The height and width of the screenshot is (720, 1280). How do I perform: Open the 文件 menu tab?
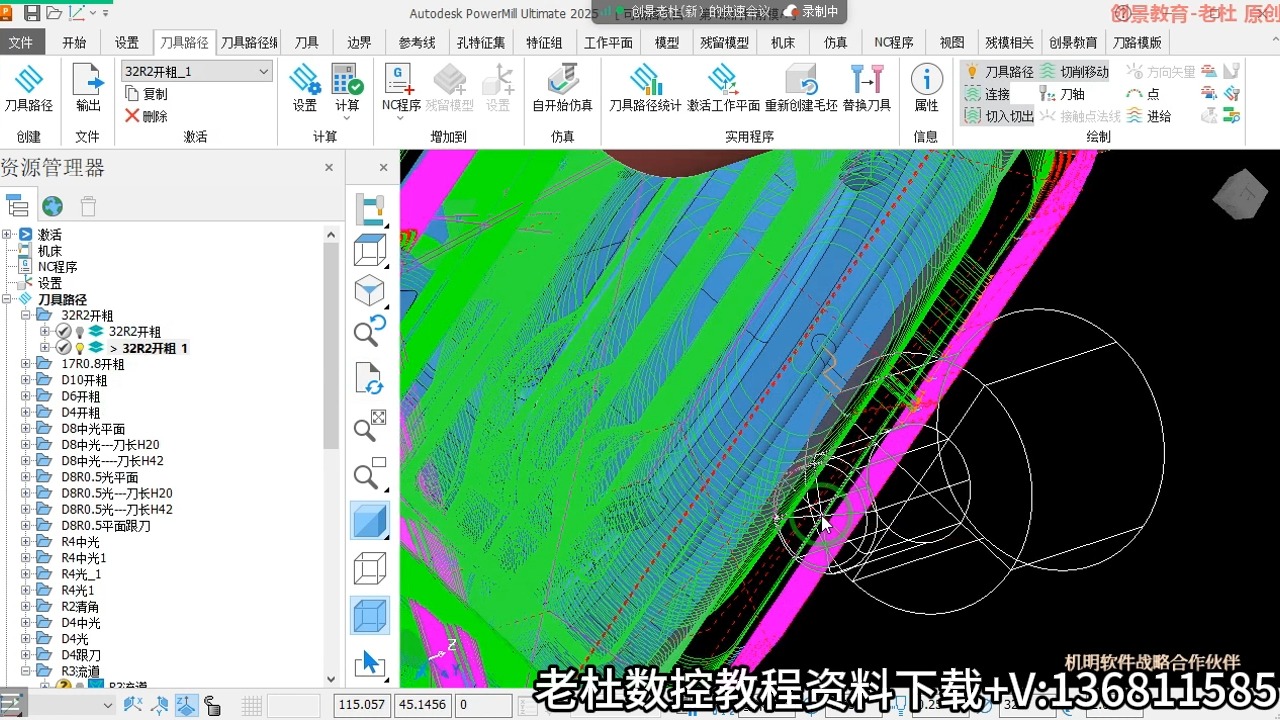tap(20, 43)
